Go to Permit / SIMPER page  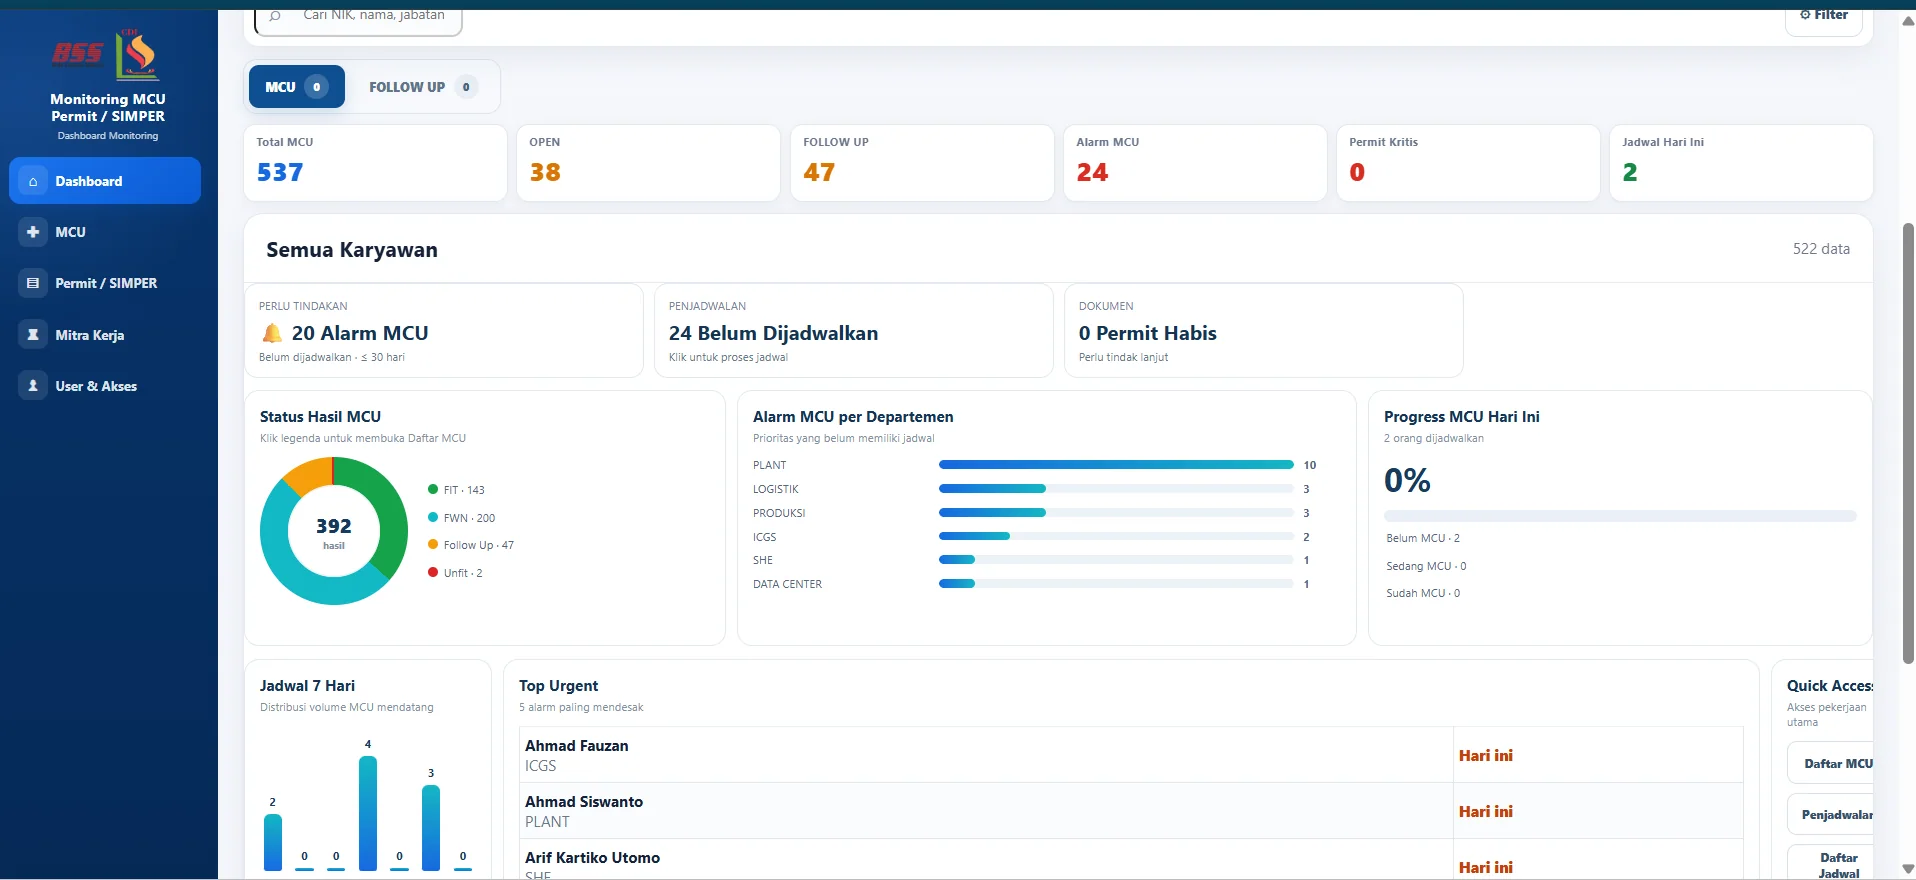tap(105, 283)
